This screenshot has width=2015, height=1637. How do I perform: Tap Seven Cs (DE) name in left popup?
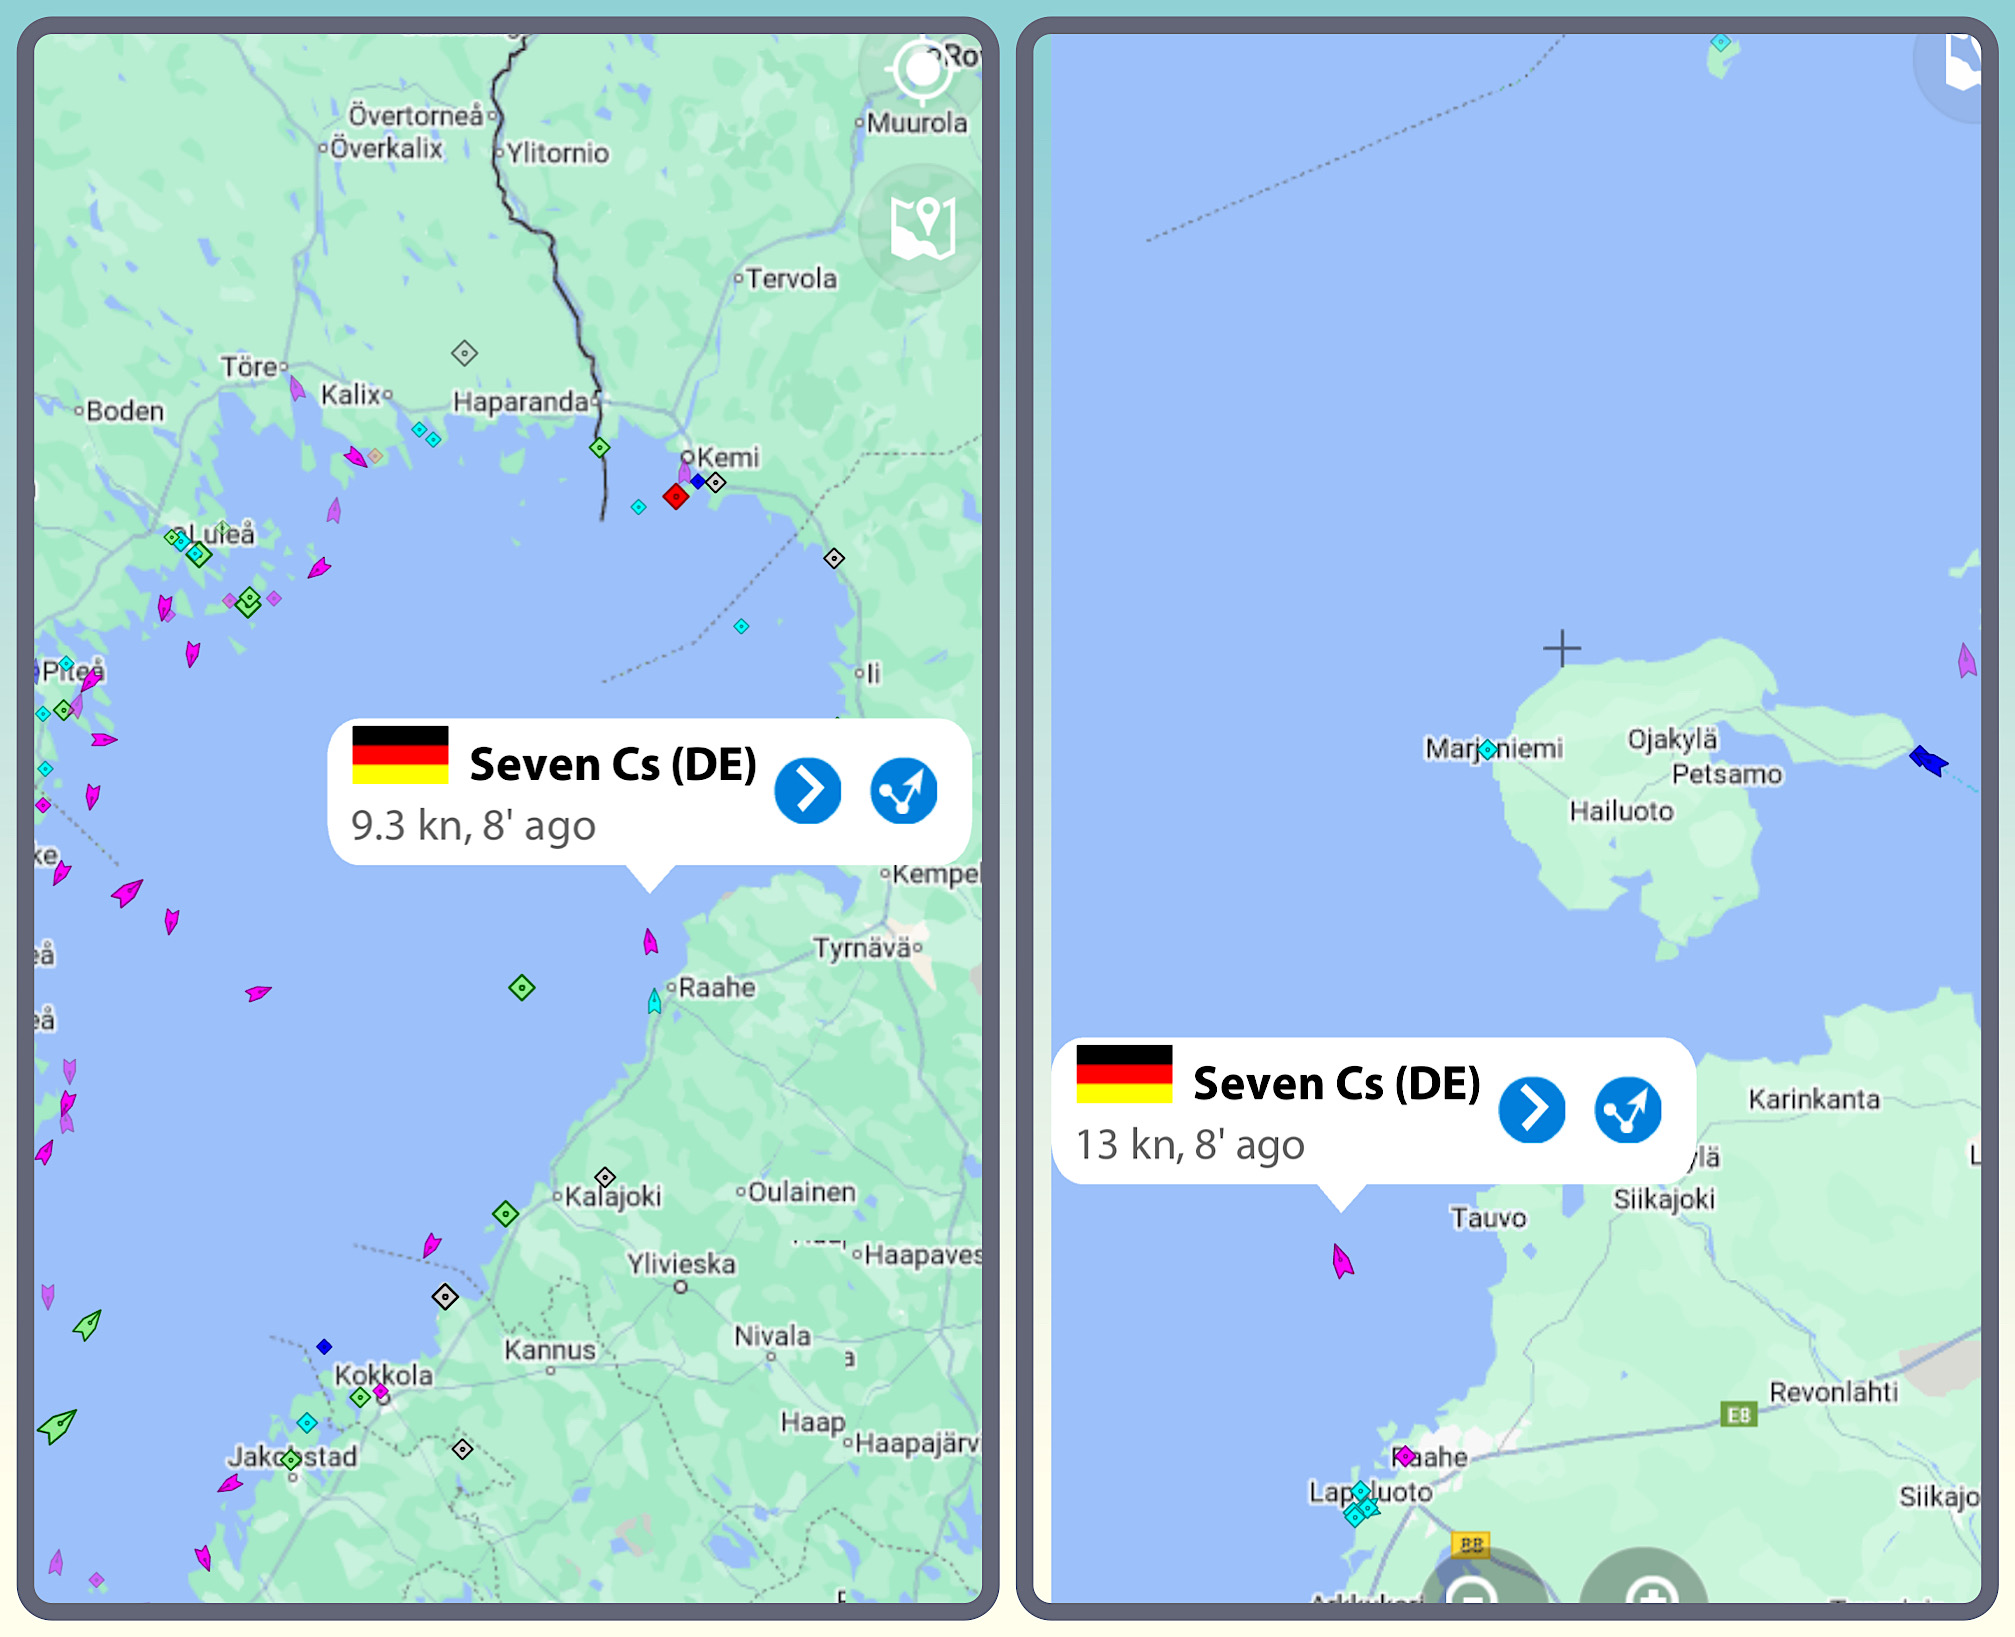tap(612, 765)
